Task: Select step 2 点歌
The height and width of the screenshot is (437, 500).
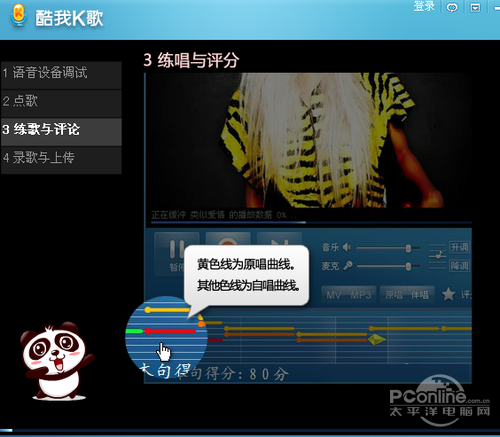Action: point(61,103)
